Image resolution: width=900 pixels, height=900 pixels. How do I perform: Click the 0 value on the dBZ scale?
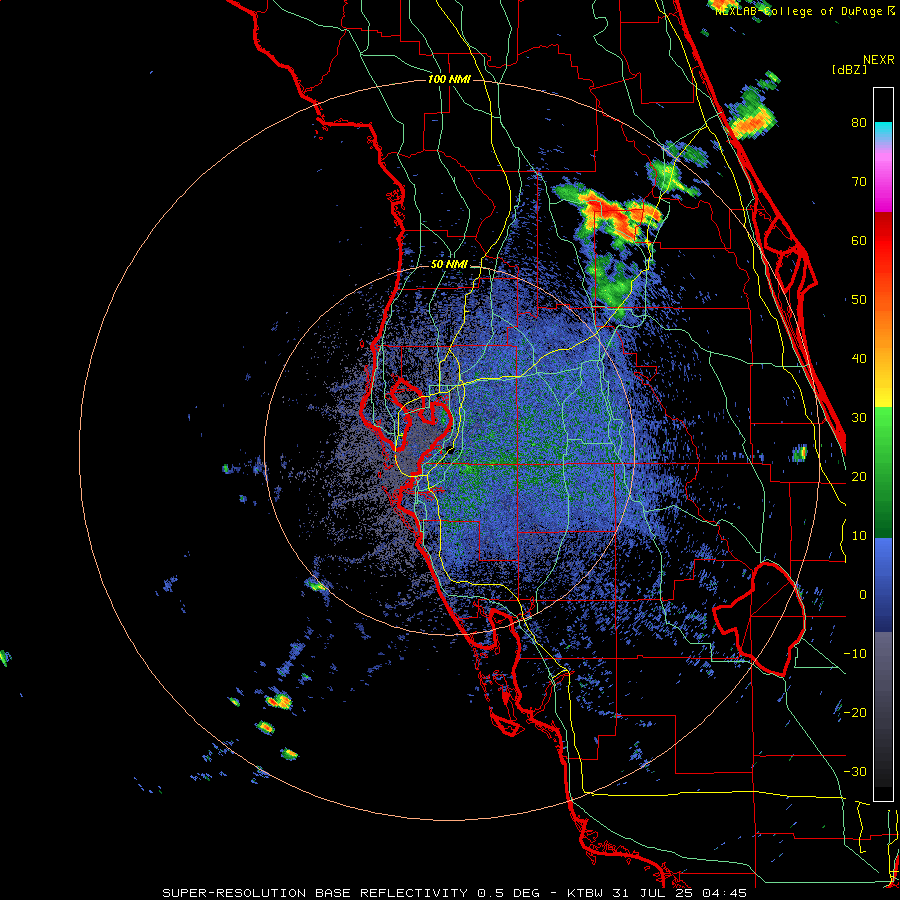(863, 595)
